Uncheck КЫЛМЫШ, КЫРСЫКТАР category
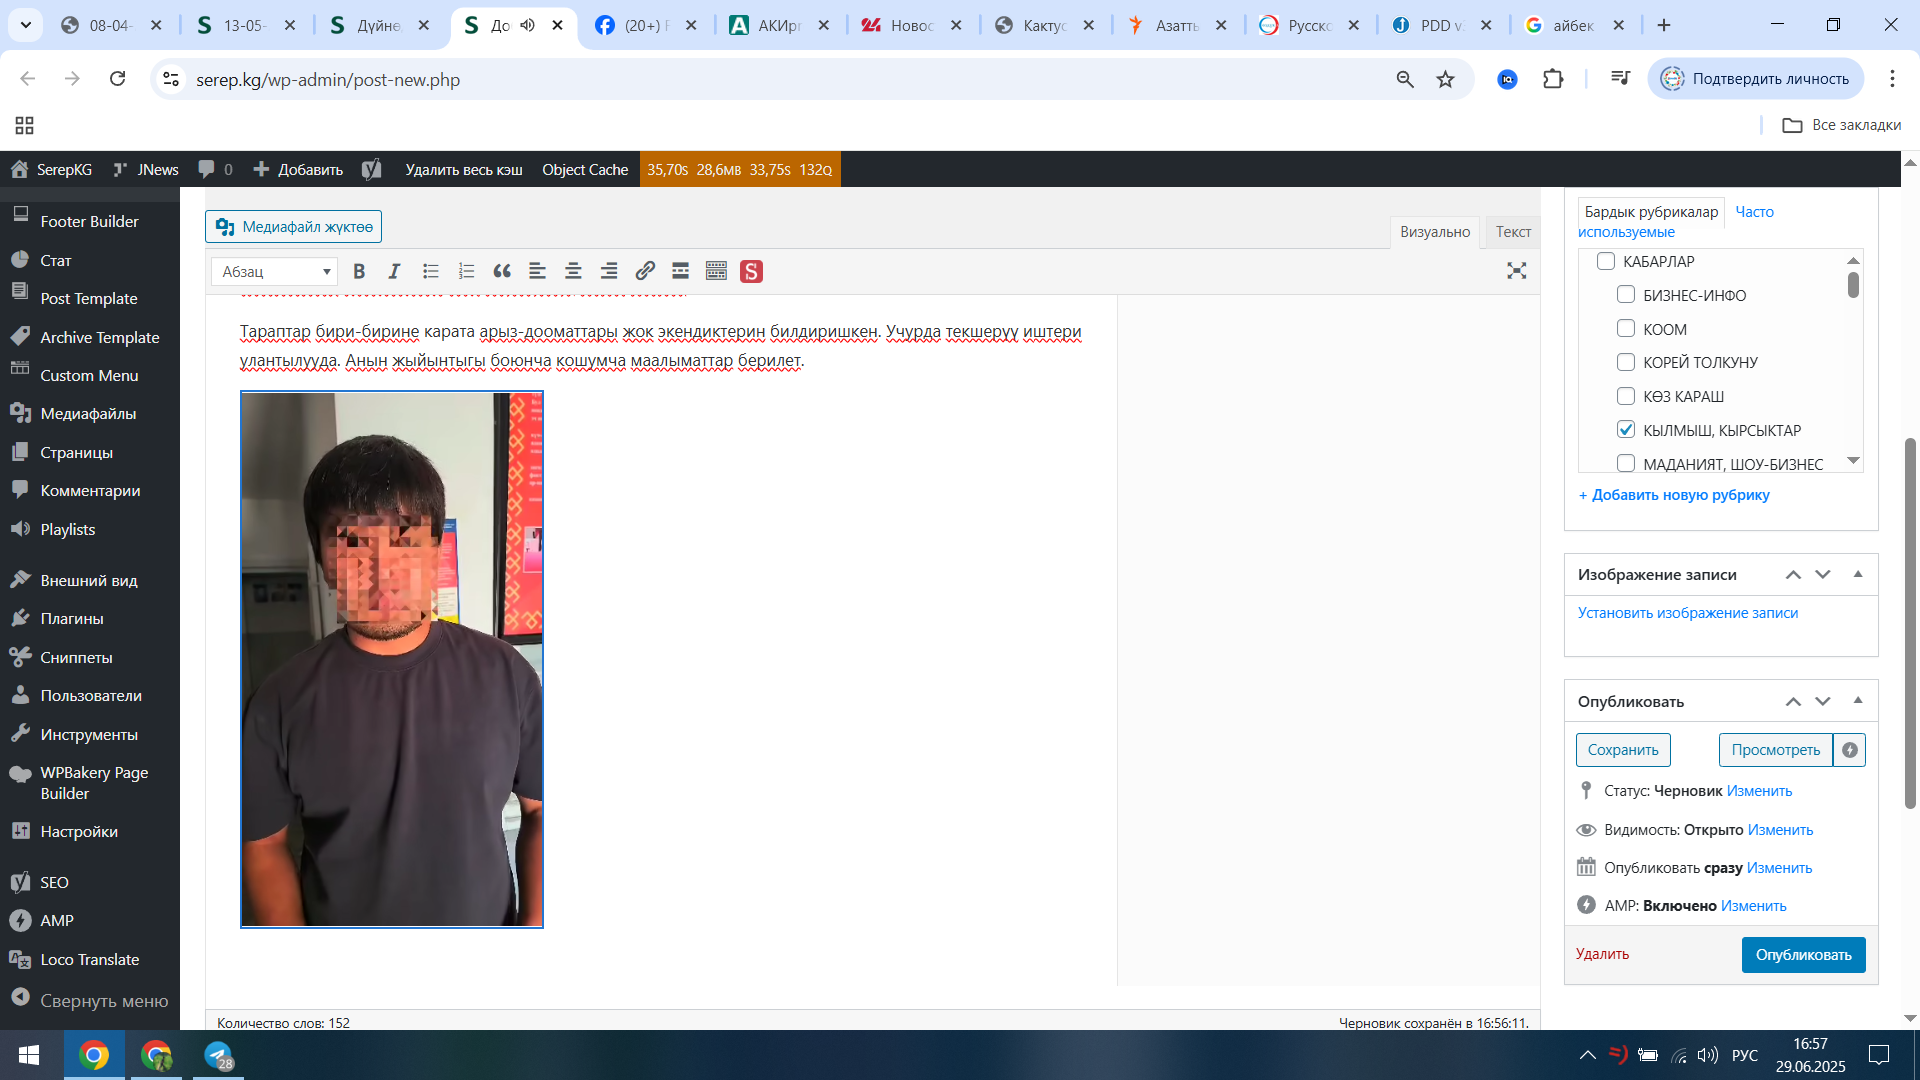Image resolution: width=1920 pixels, height=1080 pixels. [x=1626, y=430]
